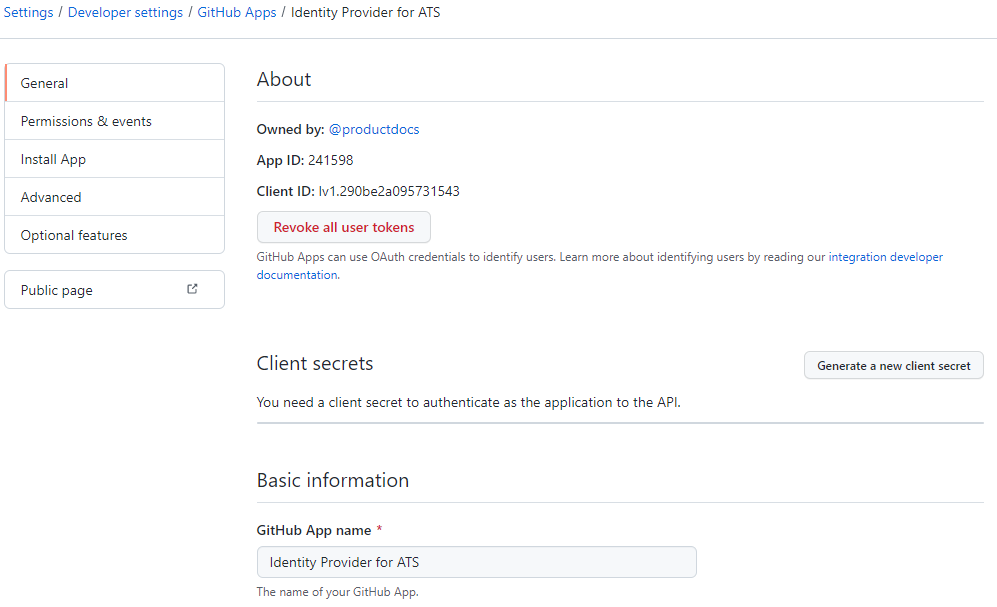
Task: Go to Settings in the breadcrumb
Action: pyautogui.click(x=28, y=13)
